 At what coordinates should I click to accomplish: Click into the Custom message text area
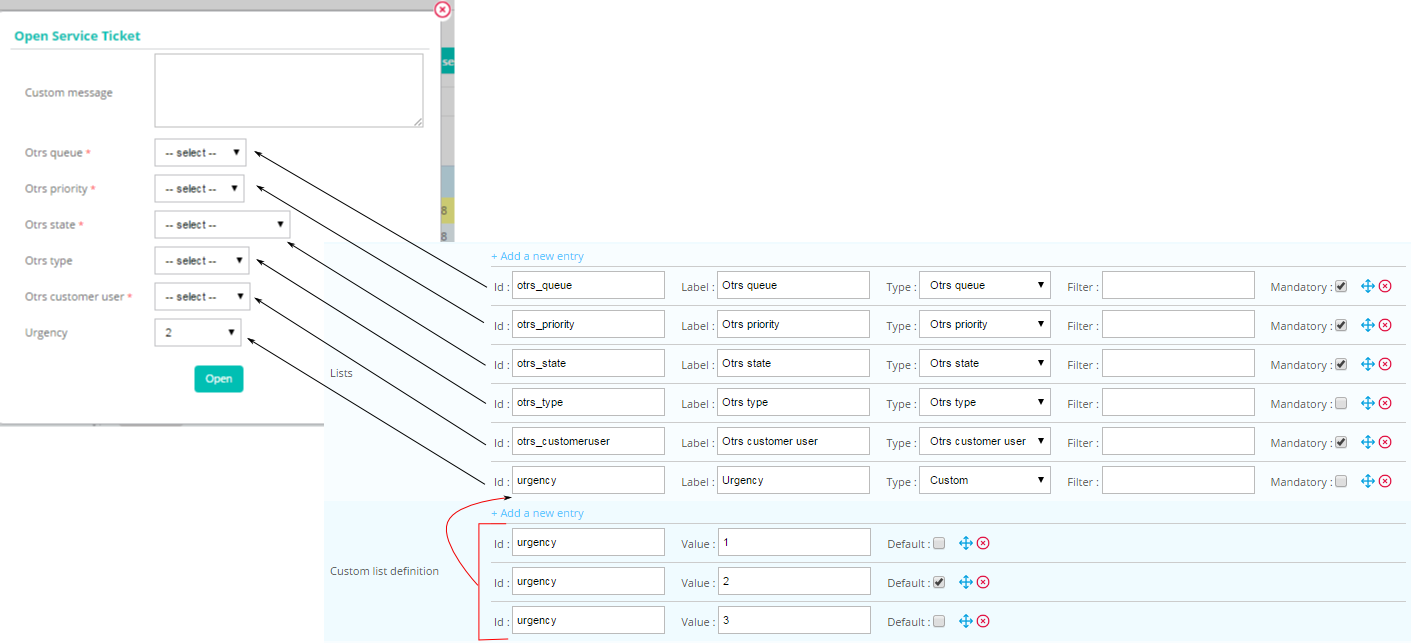289,91
